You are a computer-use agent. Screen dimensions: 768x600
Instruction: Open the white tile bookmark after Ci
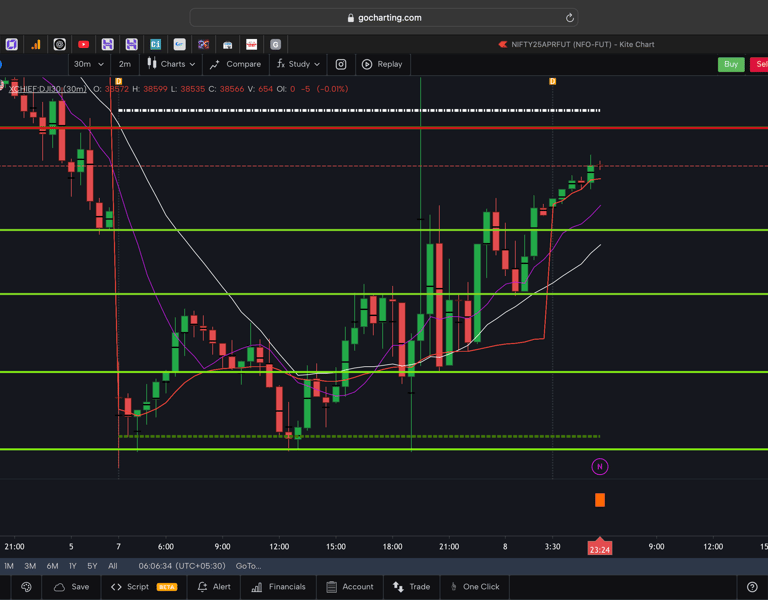click(x=180, y=45)
